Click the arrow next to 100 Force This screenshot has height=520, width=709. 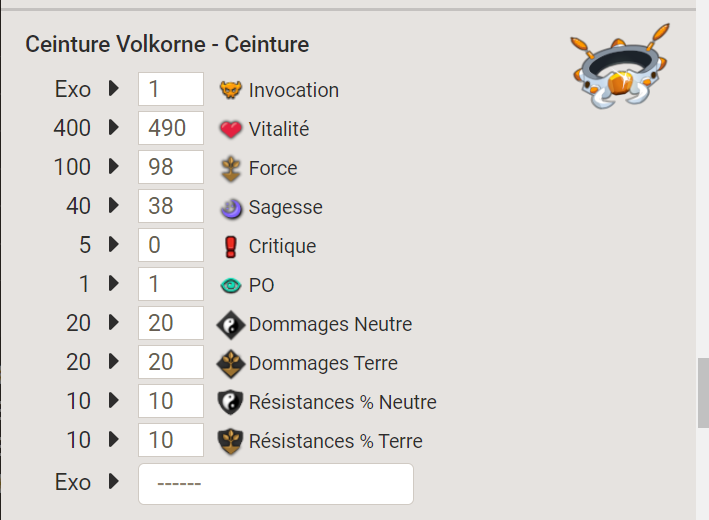pos(114,166)
